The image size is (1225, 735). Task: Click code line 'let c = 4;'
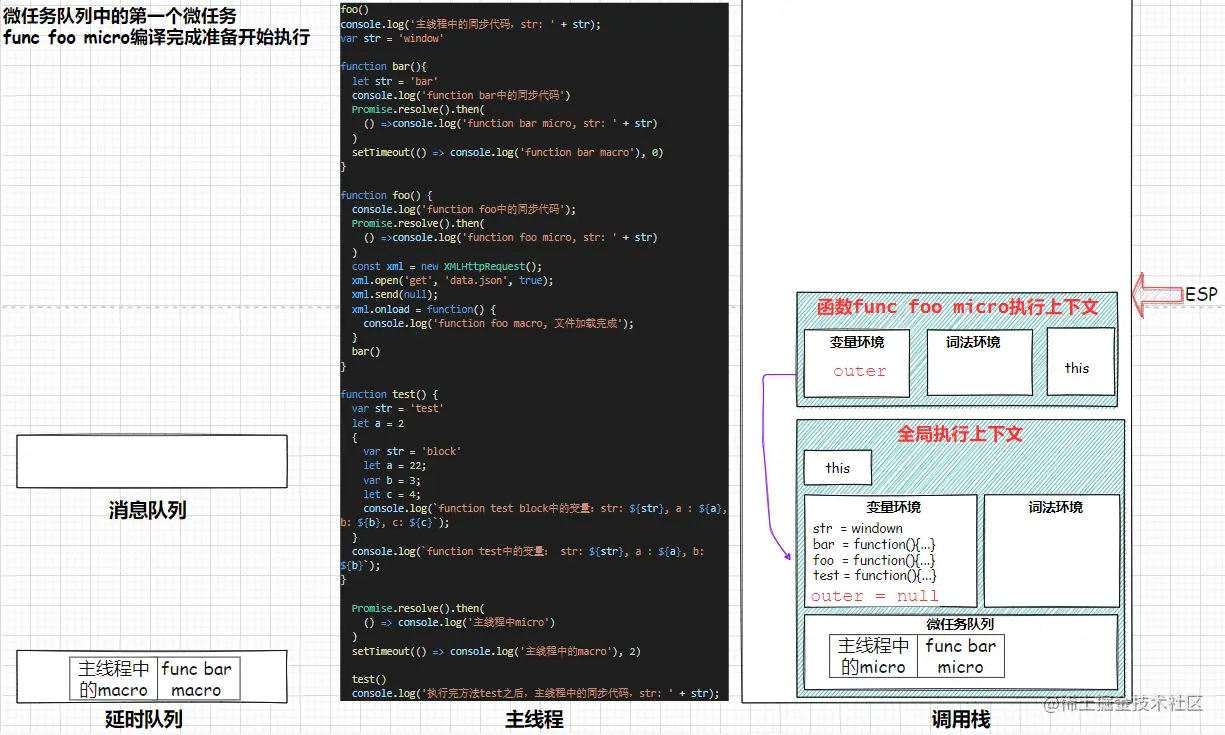[x=392, y=494]
